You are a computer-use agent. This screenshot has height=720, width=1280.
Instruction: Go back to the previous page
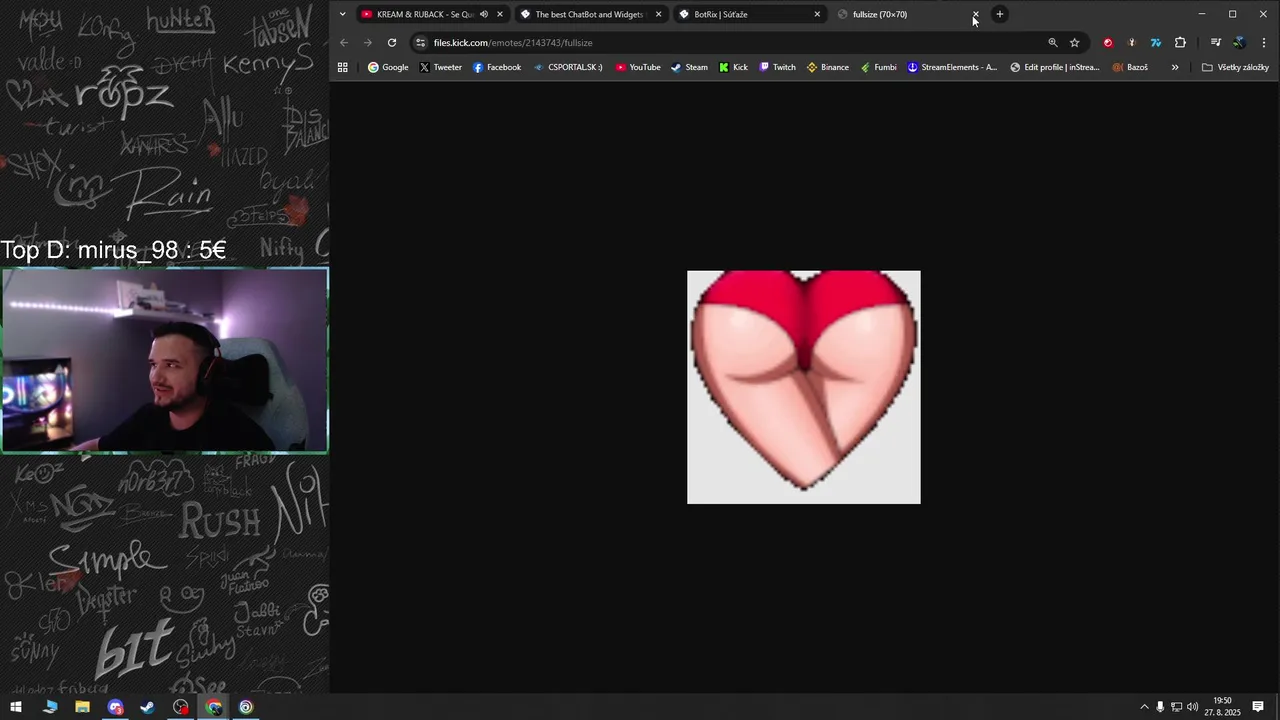(344, 43)
